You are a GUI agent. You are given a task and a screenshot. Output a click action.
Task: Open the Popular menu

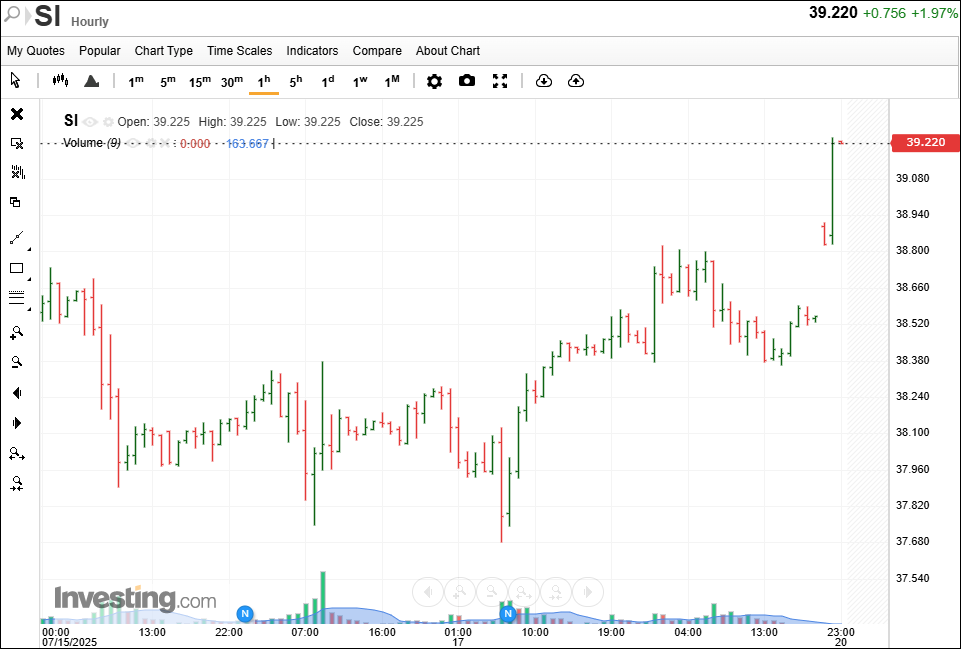point(99,51)
